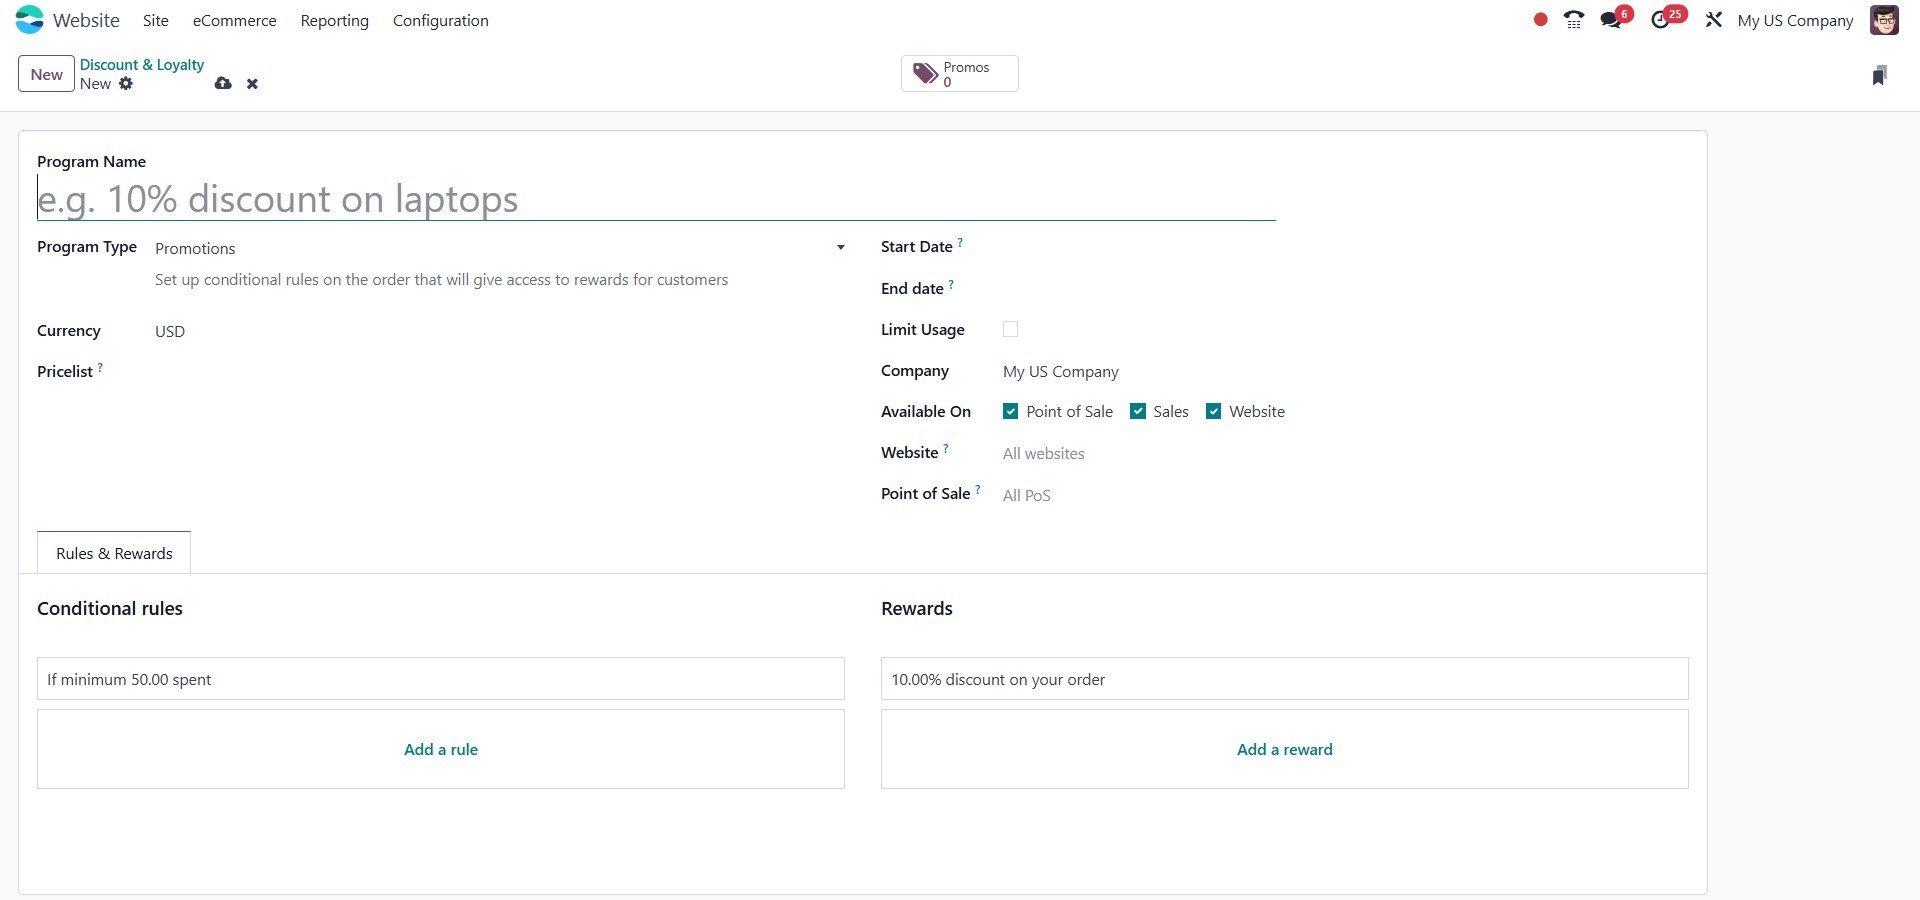Click Add a rule
The height and width of the screenshot is (900, 1920).
441,749
